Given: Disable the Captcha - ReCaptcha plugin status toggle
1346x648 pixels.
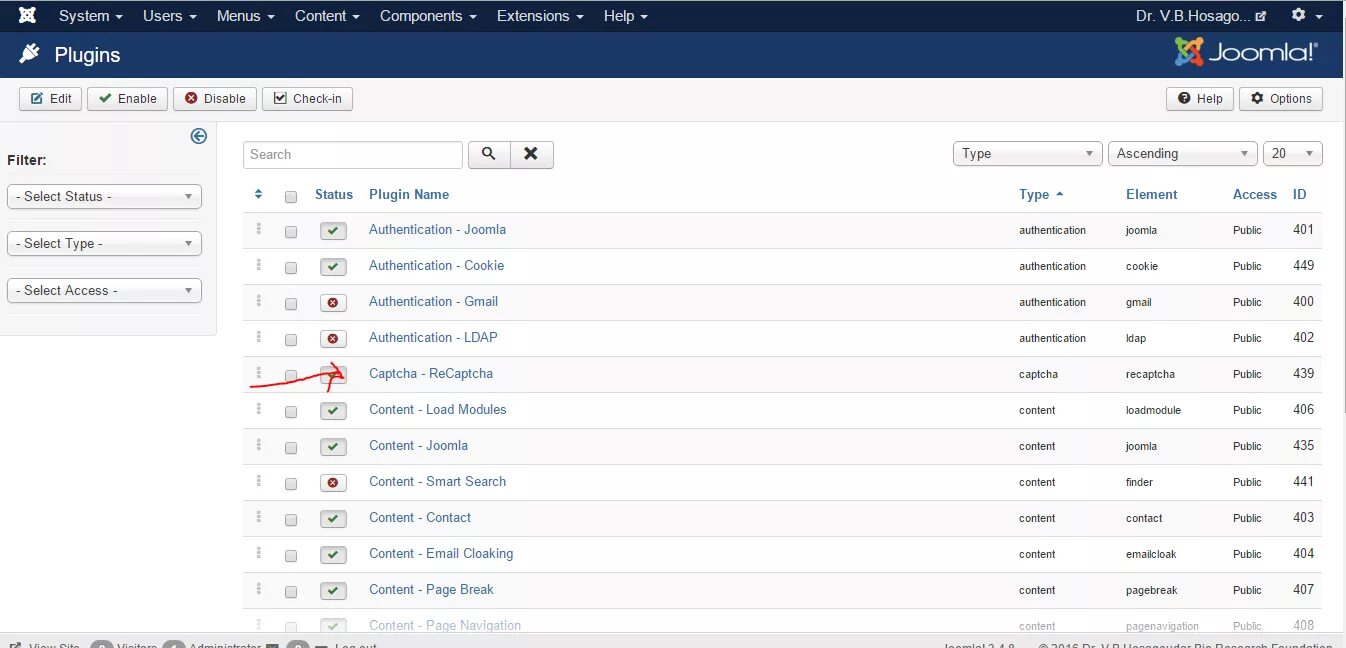Looking at the screenshot, I should pos(333,374).
